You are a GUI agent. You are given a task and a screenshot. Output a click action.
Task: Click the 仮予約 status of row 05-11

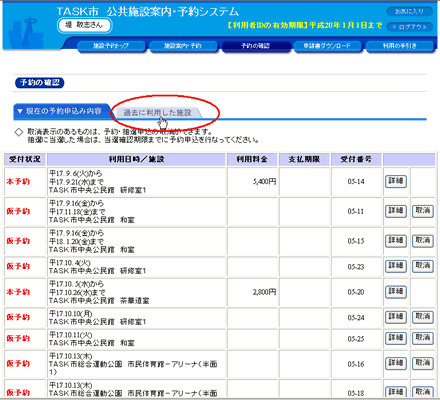(x=18, y=211)
